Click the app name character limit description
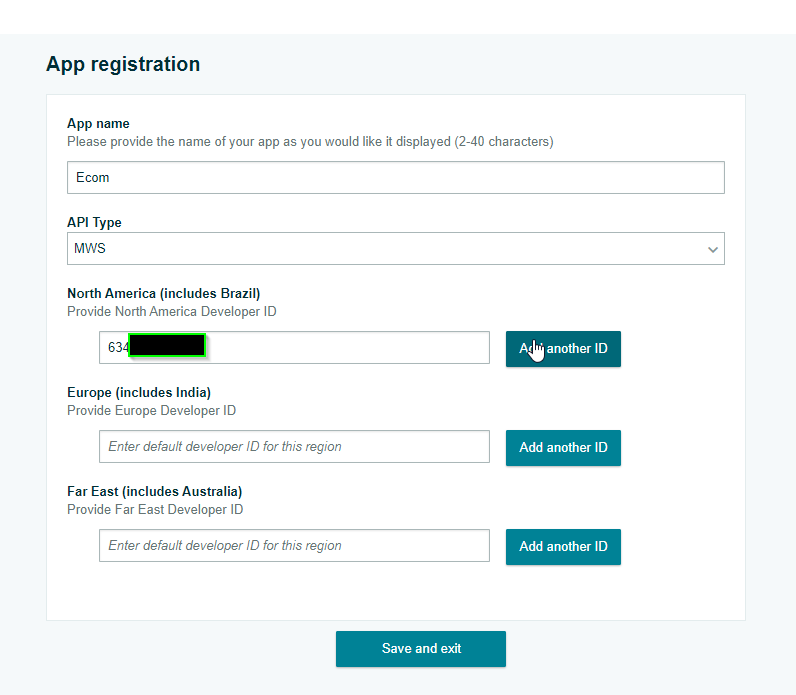 [x=310, y=142]
